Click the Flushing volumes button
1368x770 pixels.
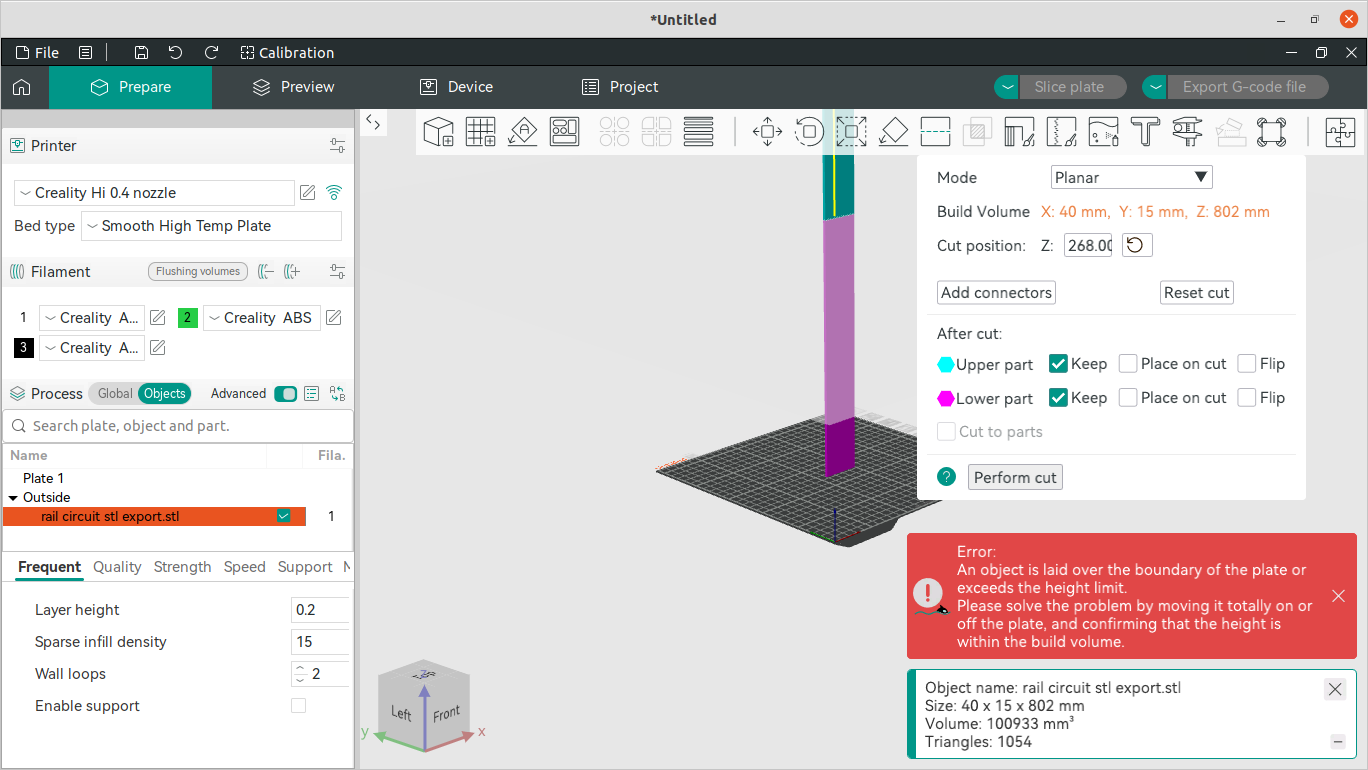[x=198, y=271]
